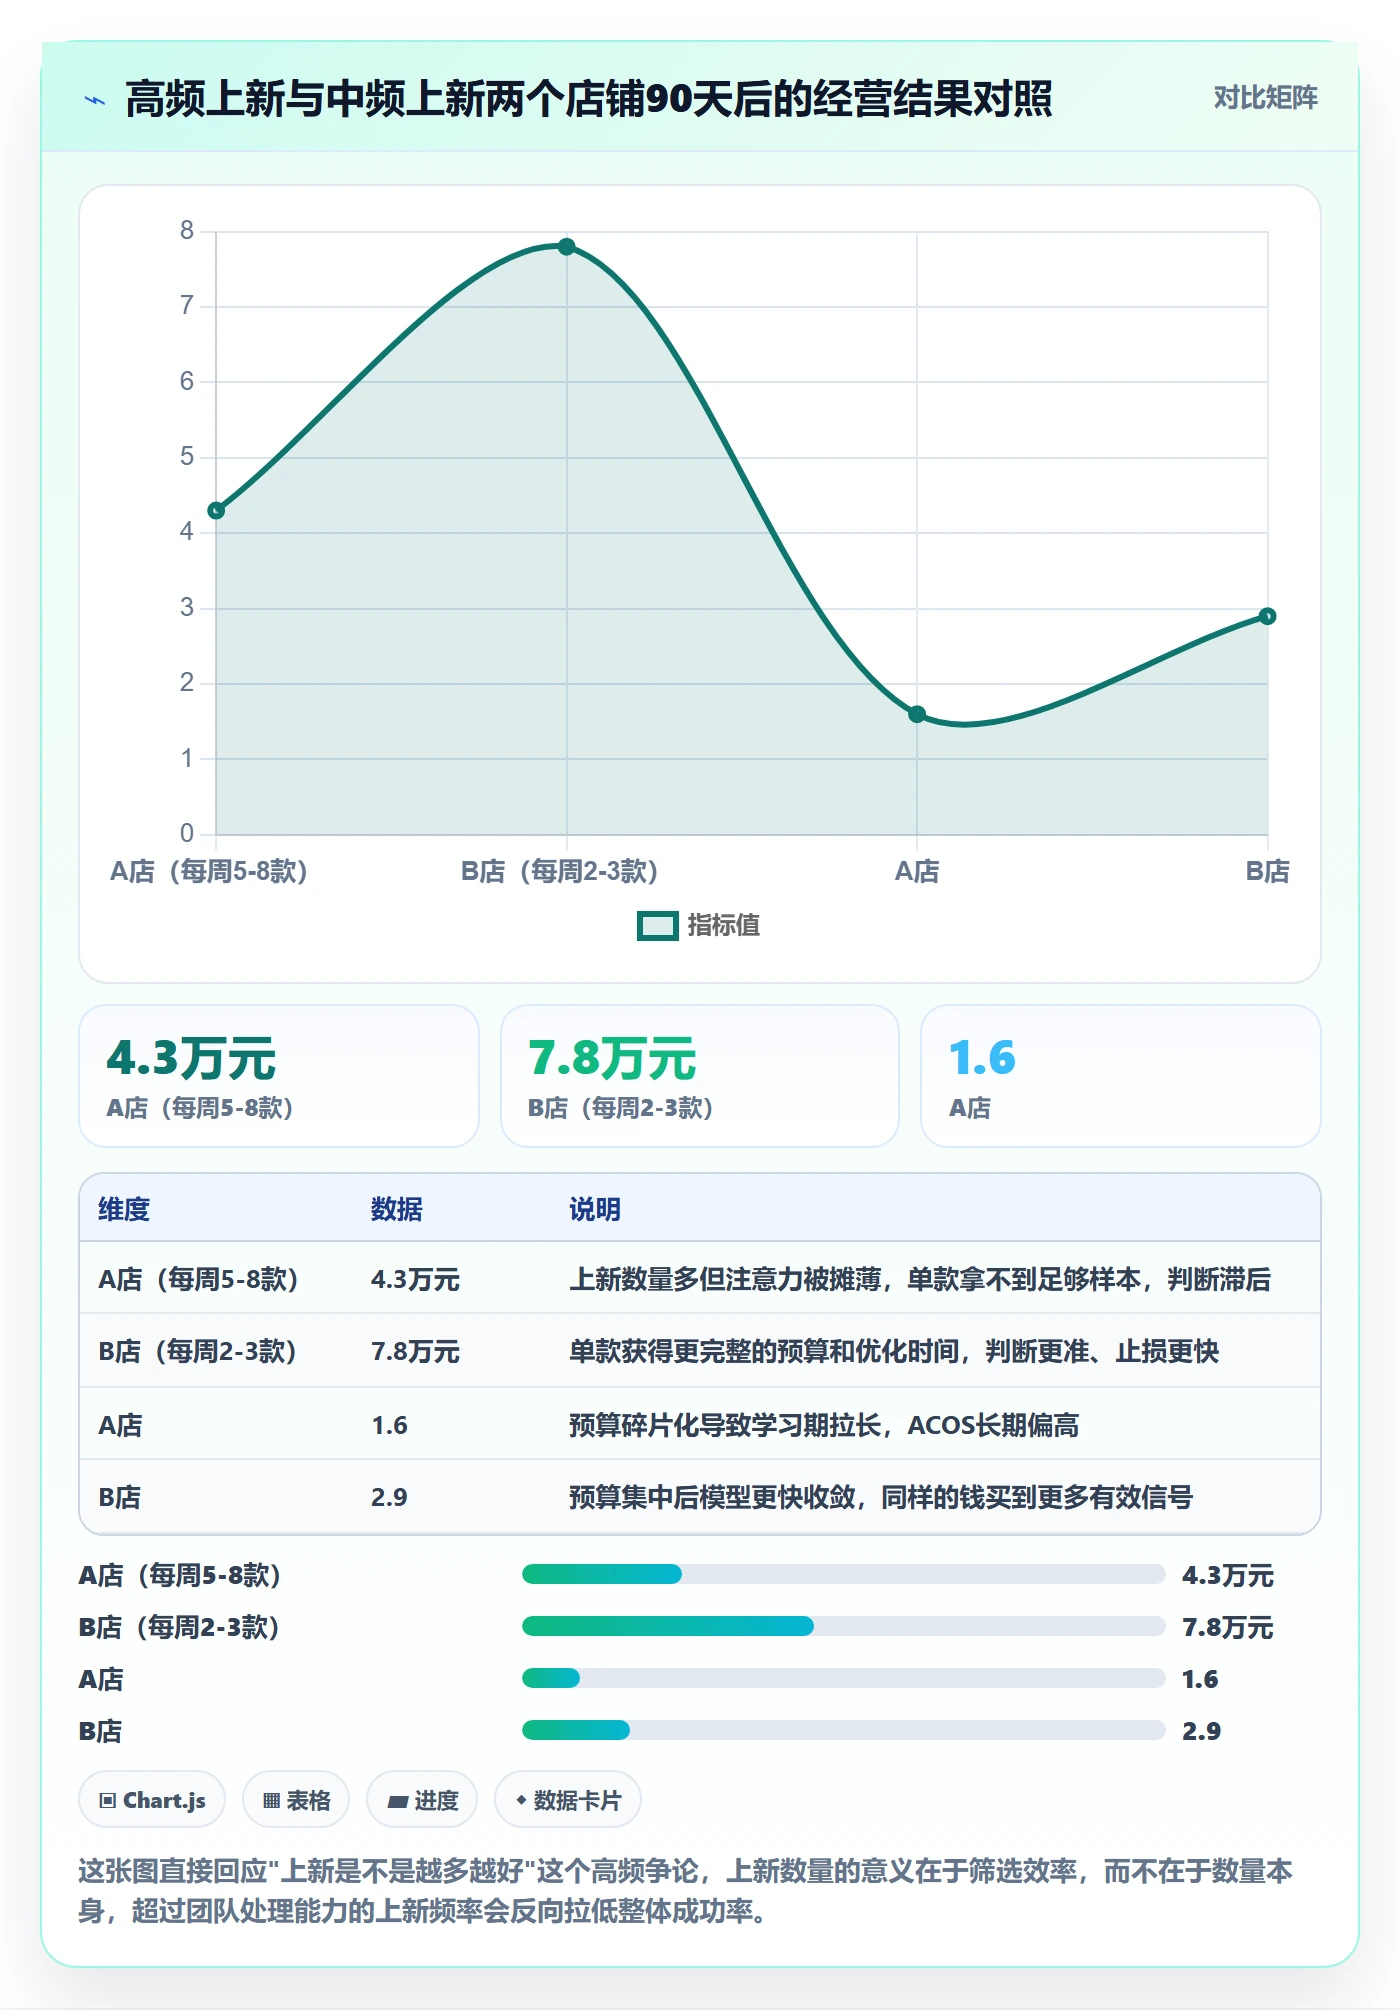Click the summary paragraph starting 这张图直接回应
Screen dimensions: 1400x2010
coord(686,1891)
